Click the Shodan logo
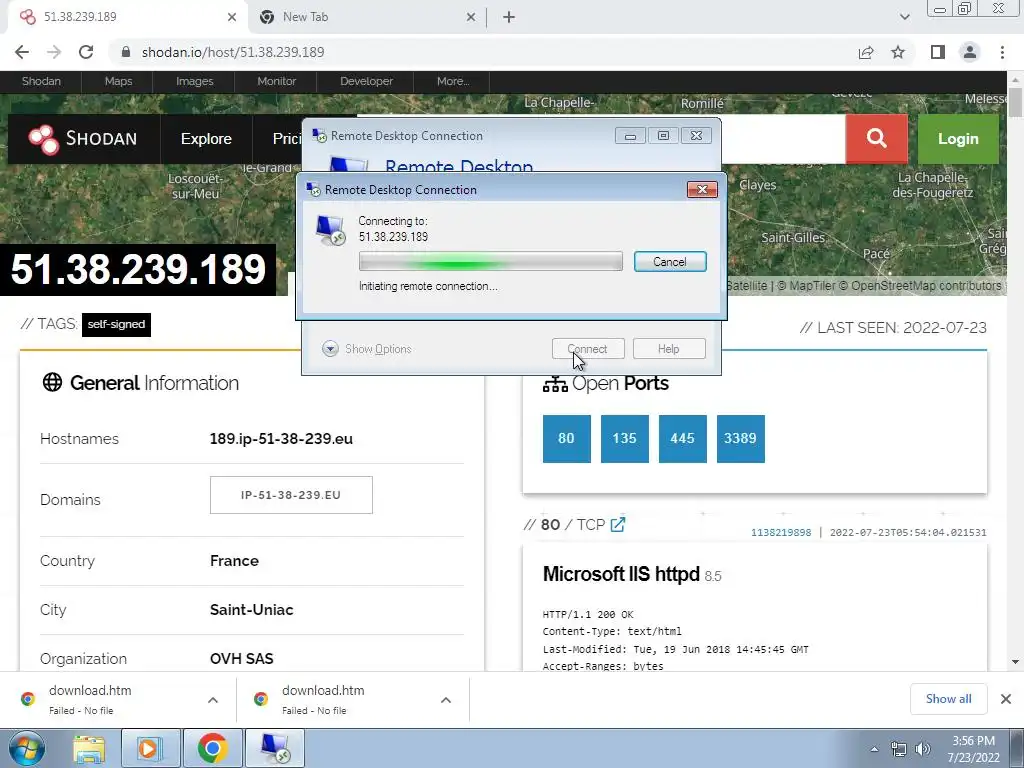This screenshot has height=768, width=1024. tap(83, 138)
